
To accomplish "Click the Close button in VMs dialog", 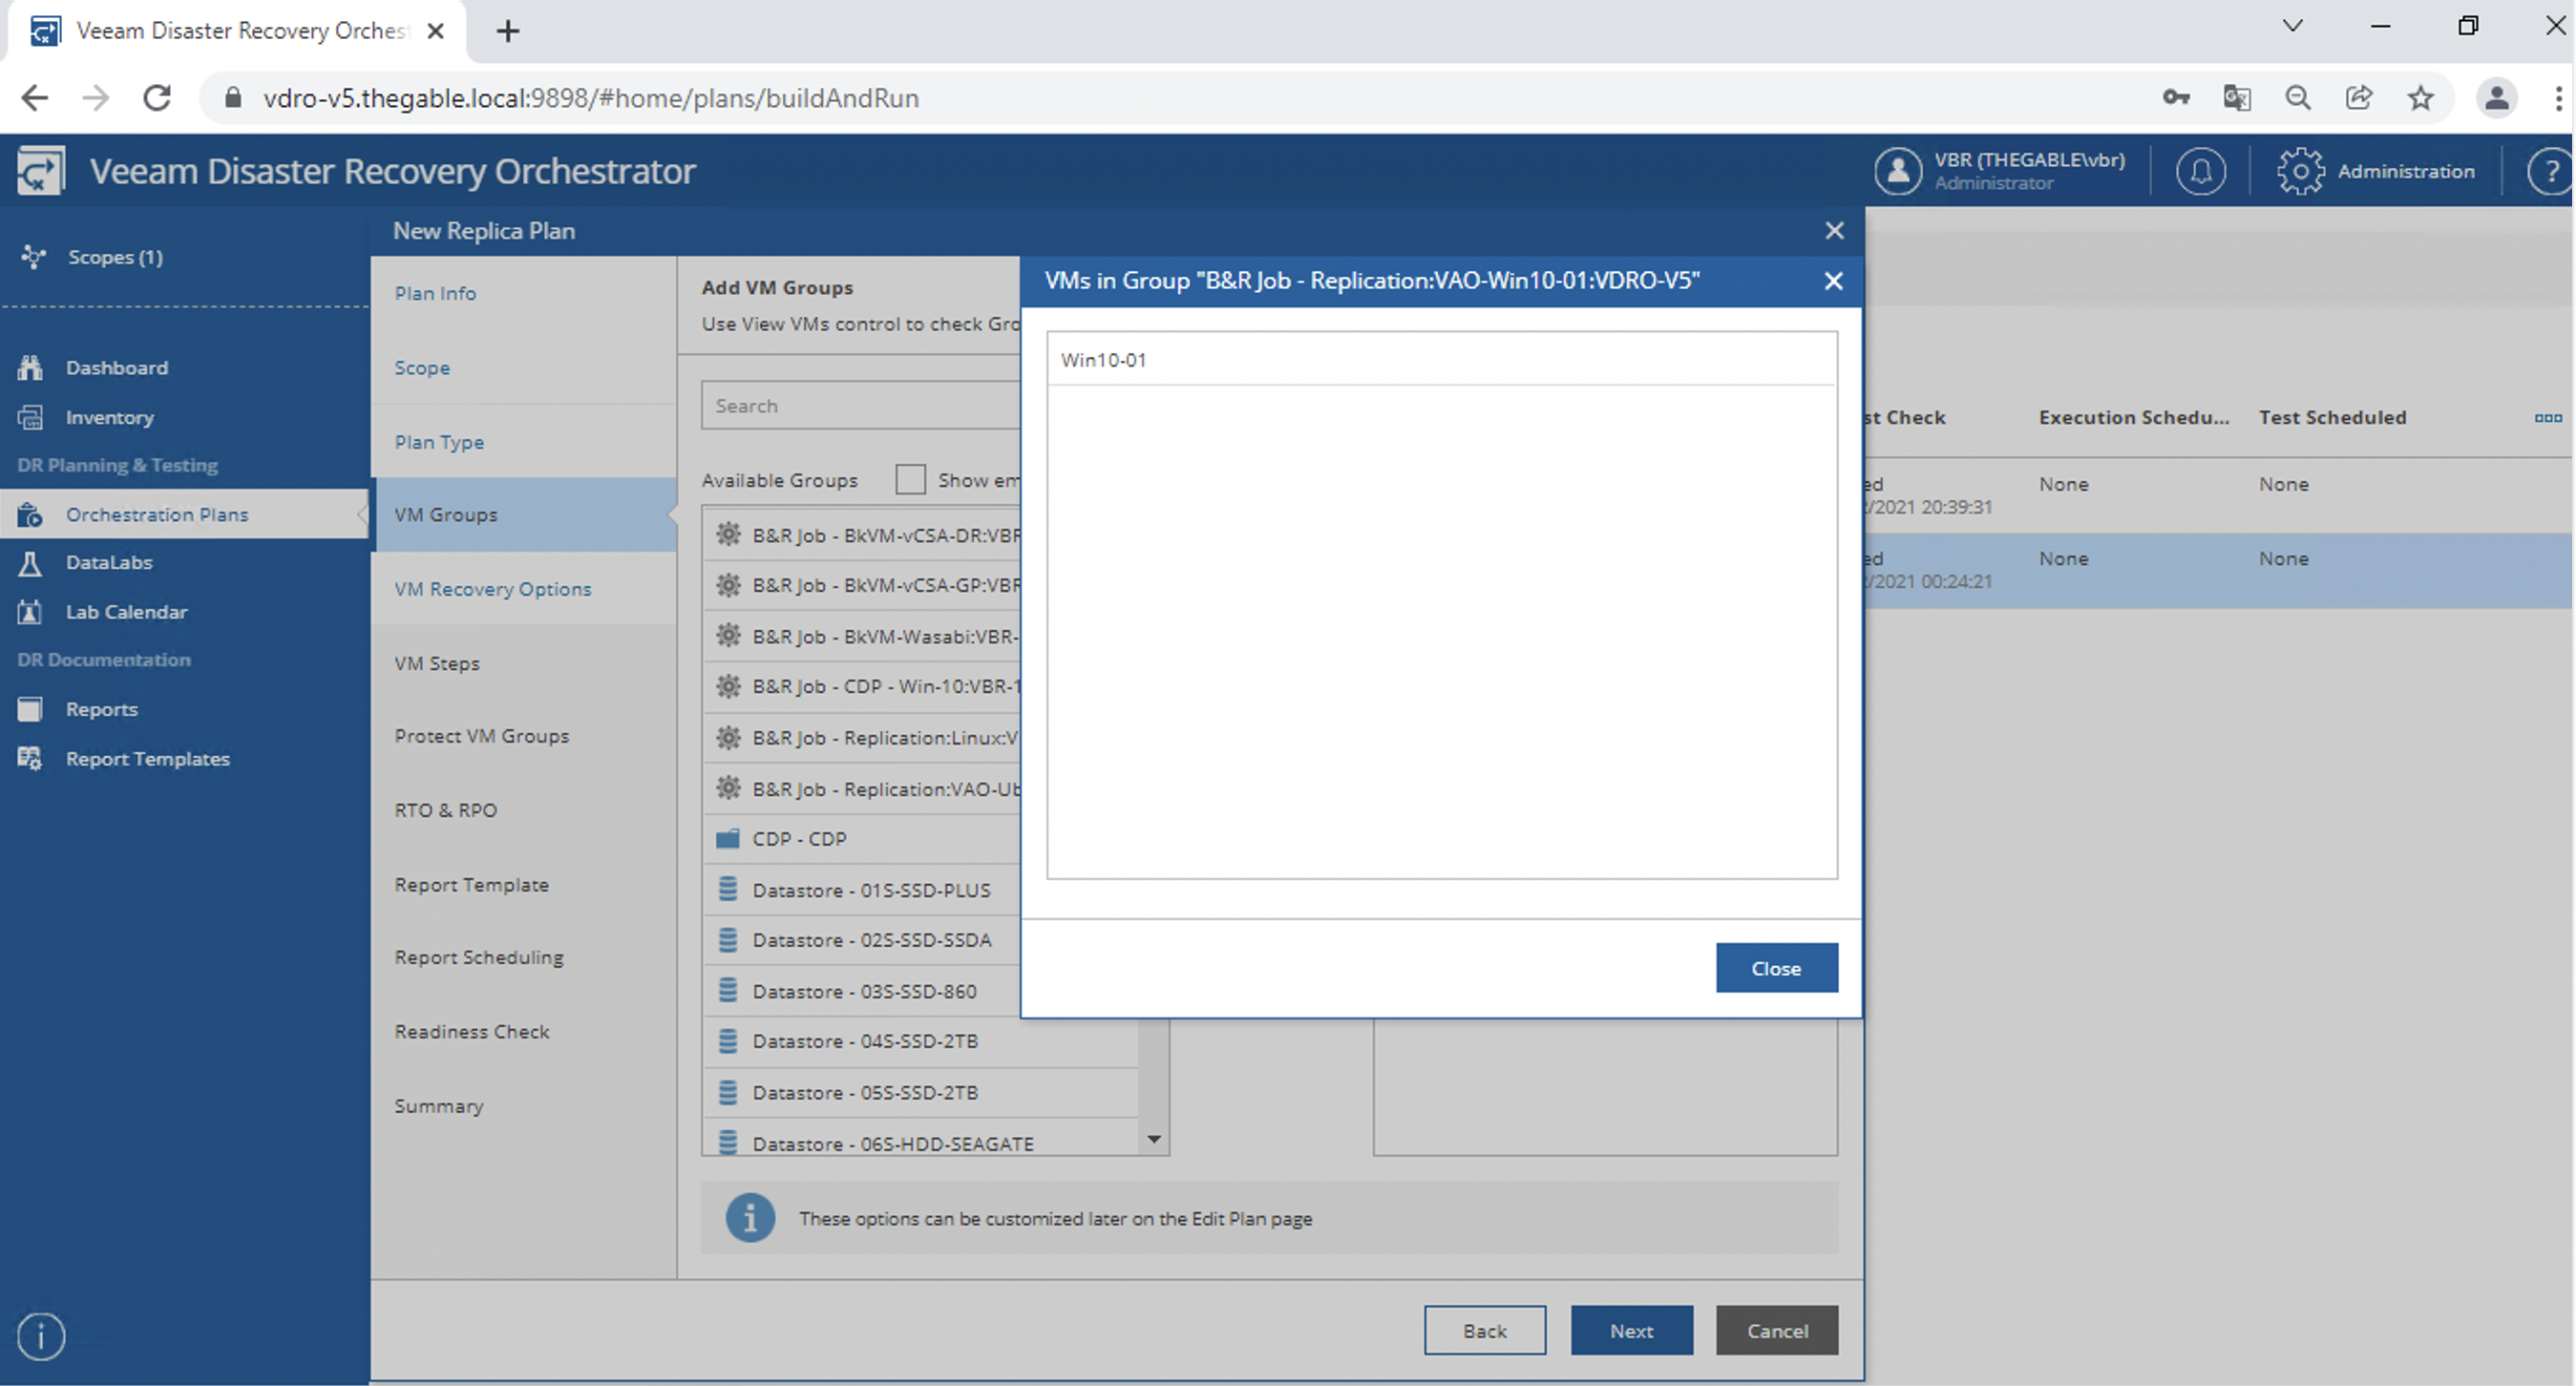I will tap(1776, 968).
